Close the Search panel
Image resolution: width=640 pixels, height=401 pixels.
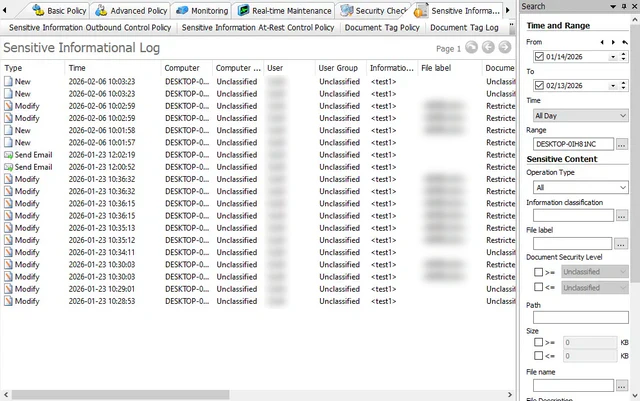pyautogui.click(x=634, y=6)
